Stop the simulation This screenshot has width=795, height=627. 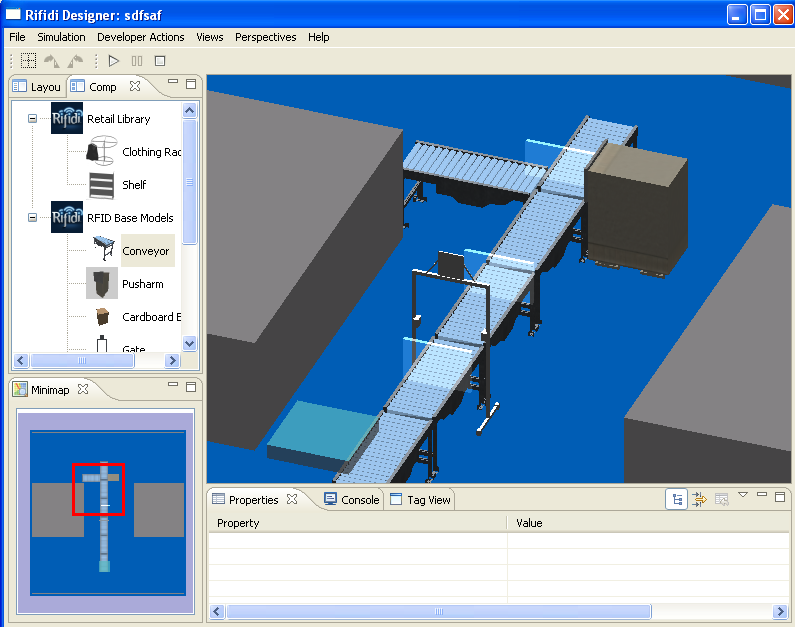[160, 61]
